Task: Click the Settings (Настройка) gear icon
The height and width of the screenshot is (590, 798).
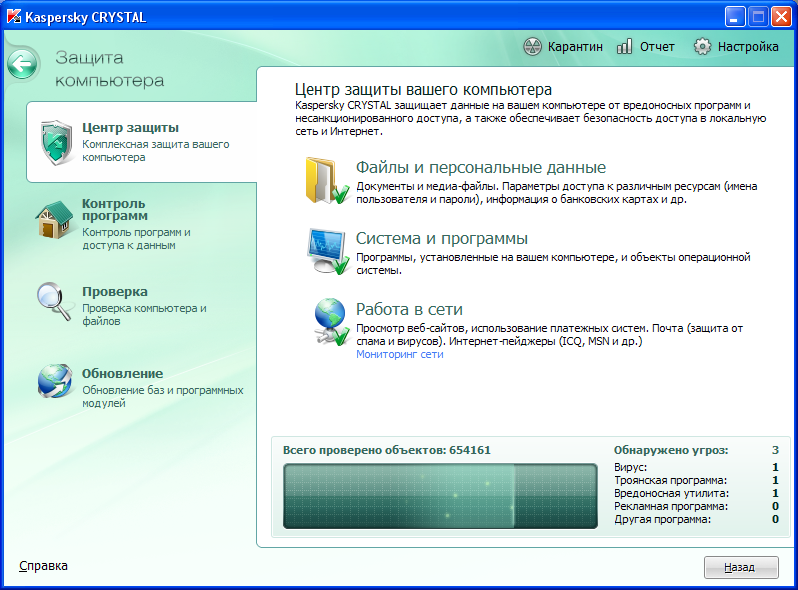Action: (x=702, y=47)
